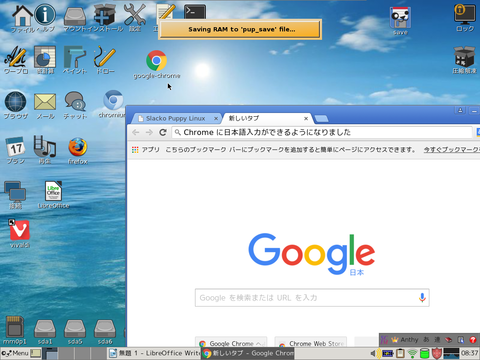Viewport: 480px width, 360px height.
Task: Click the red help icon on Anthy toolbar
Action: pyautogui.click(x=473, y=340)
